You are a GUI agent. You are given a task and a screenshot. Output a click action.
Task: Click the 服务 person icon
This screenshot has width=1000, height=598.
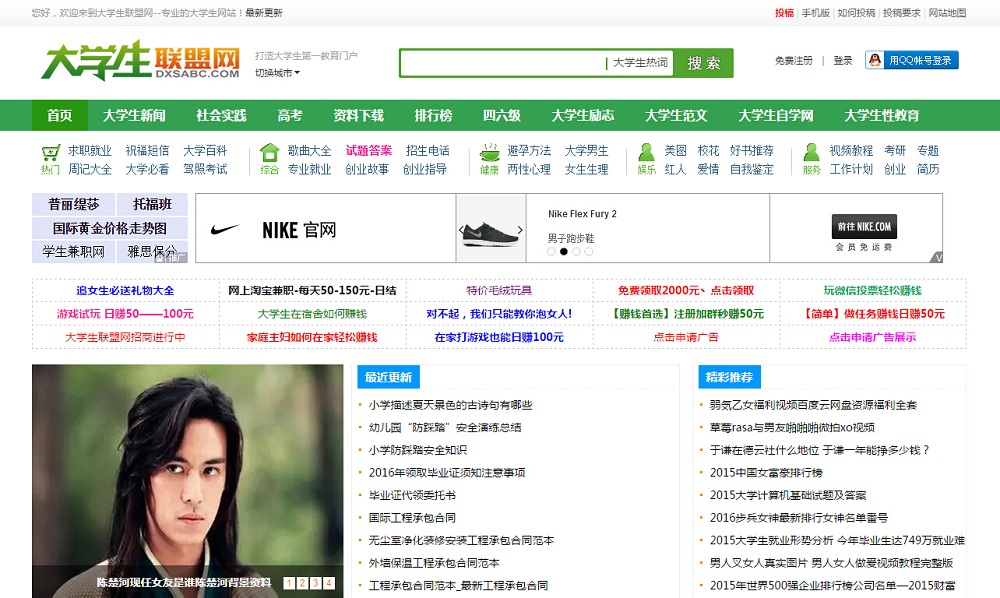click(x=811, y=152)
